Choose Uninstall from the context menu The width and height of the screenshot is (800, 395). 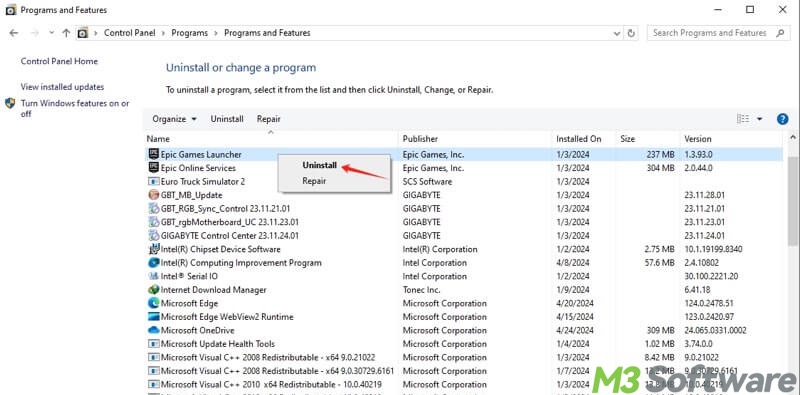click(319, 165)
